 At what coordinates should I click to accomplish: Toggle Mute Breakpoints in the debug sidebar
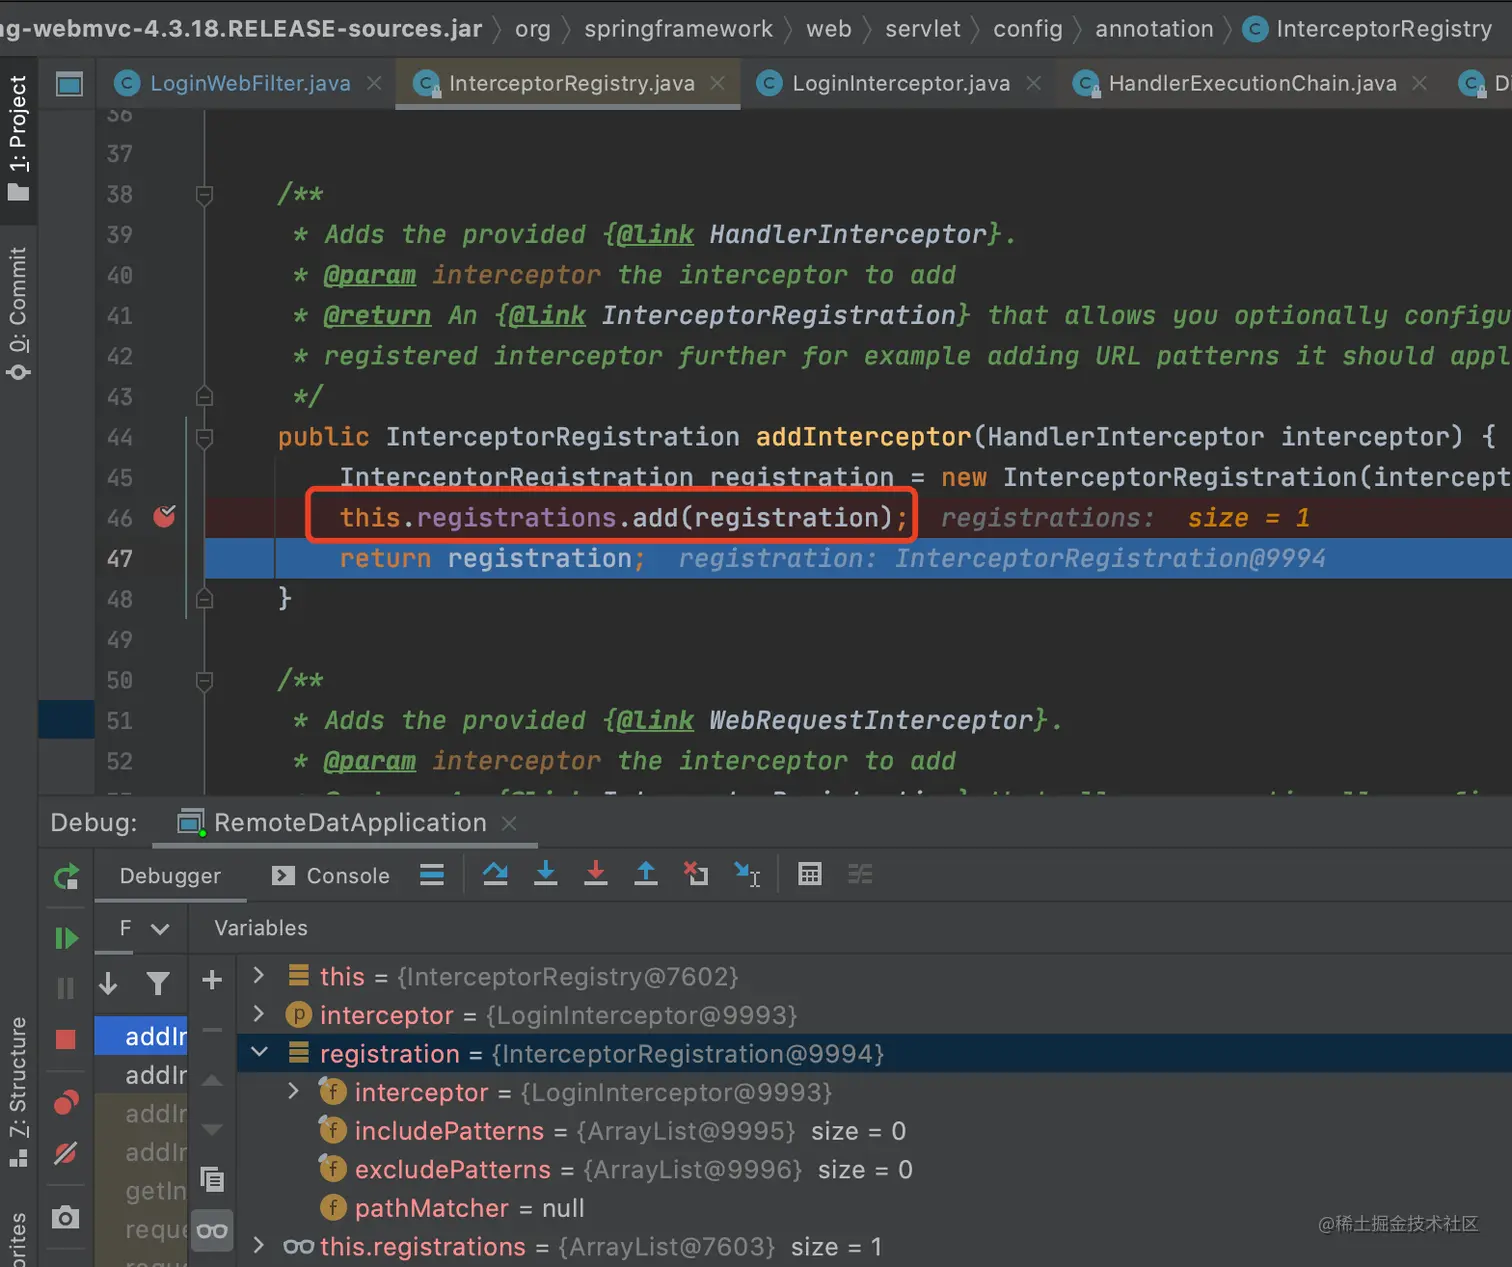(x=66, y=1153)
